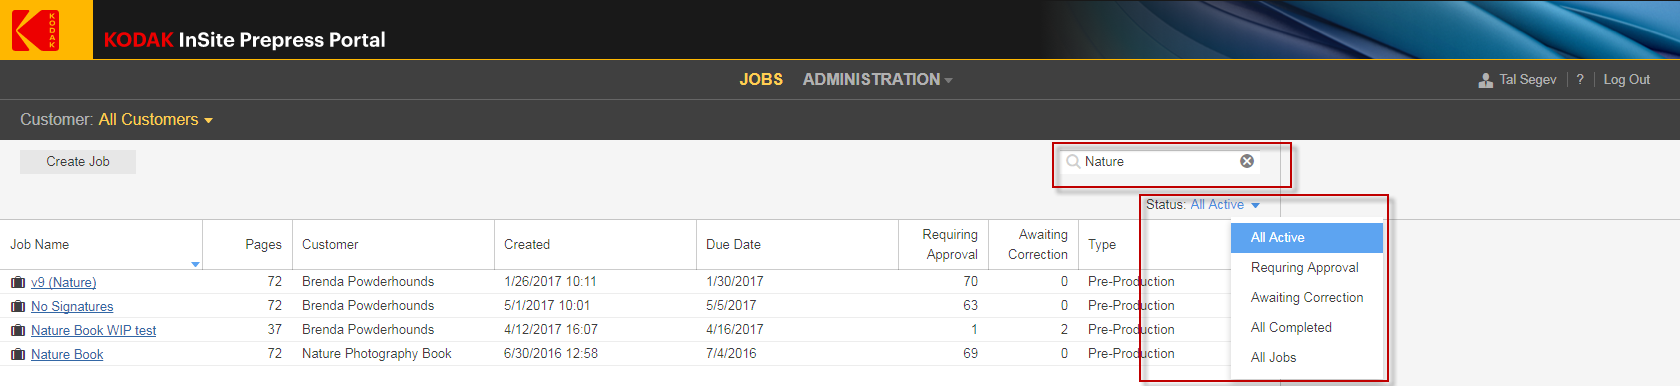The width and height of the screenshot is (1680, 386).
Task: Click the briefcase icon beside Nature Book WIP test
Action: (x=18, y=330)
